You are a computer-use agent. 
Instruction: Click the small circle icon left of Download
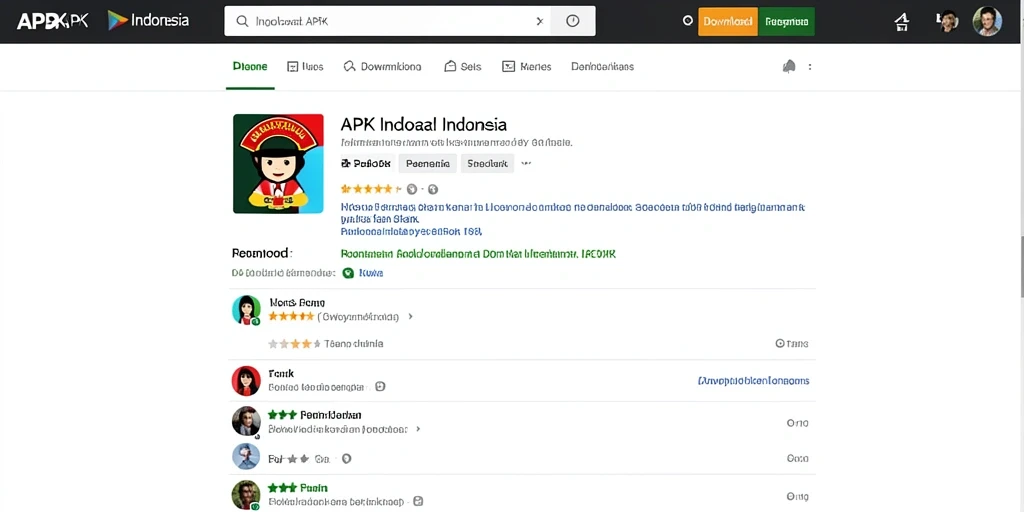tap(687, 21)
